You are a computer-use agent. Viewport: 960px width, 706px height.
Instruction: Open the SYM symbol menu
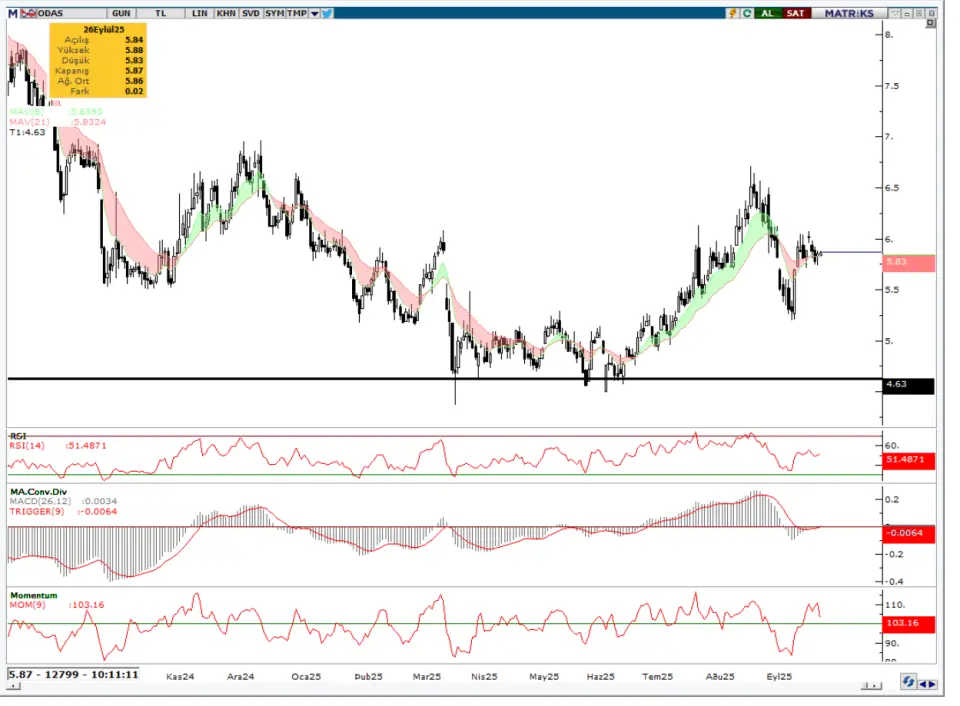point(274,13)
